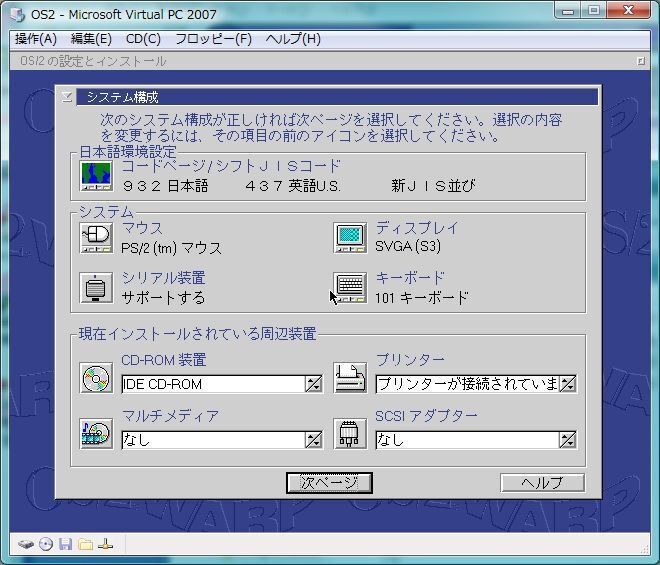Select the keyboard settings icon
This screenshot has width=660, height=565.
pos(350,288)
